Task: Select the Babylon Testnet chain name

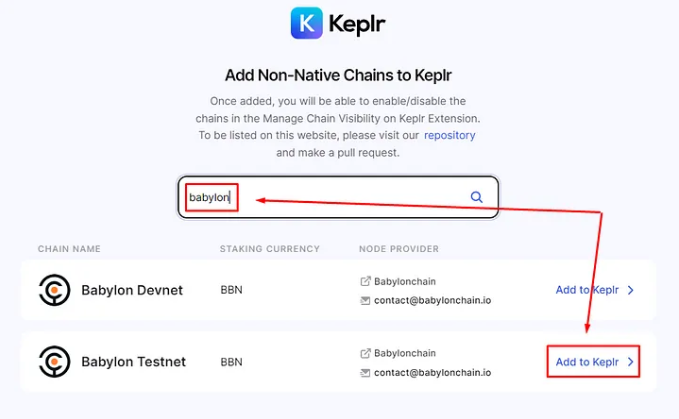Action: pyautogui.click(x=133, y=362)
